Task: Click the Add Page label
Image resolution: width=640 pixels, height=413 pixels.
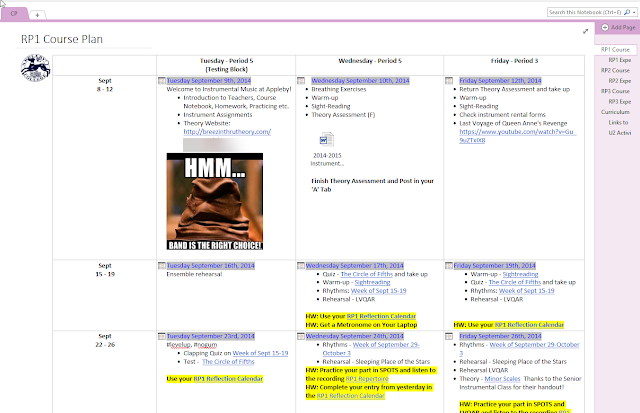Action: [623, 27]
